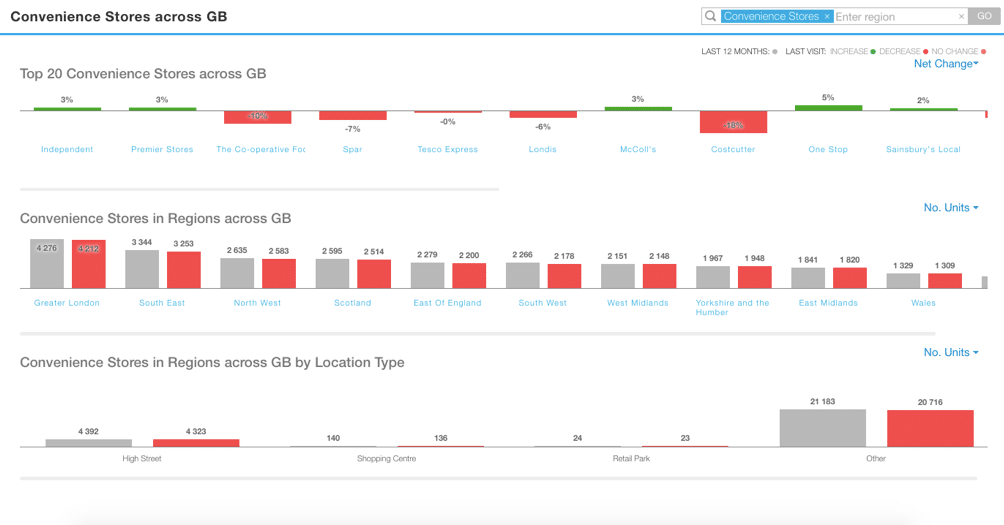Click Wales's 1 329 value
Viewport: 1004px width, 525px height.
[x=903, y=265]
